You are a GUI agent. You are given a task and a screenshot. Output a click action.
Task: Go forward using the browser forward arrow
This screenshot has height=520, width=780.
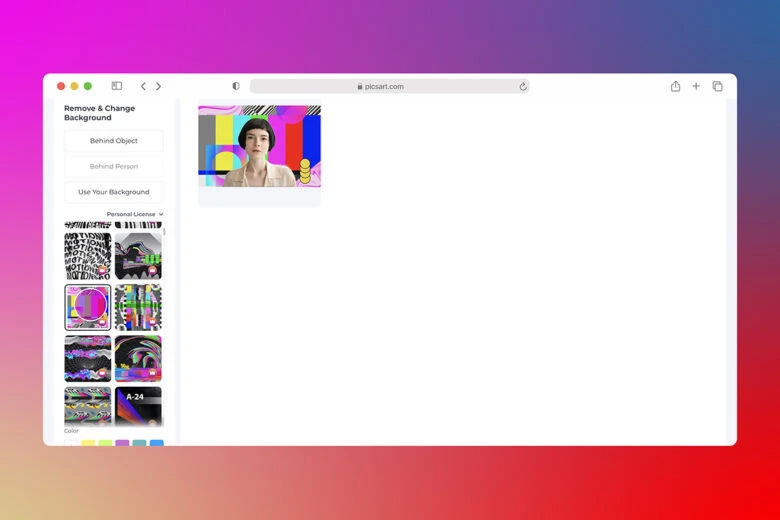[x=158, y=86]
